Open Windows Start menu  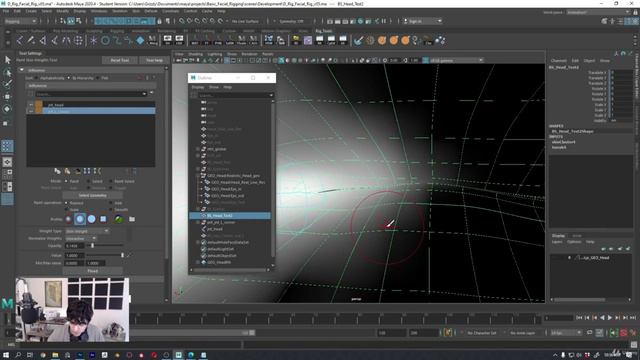coord(6,355)
